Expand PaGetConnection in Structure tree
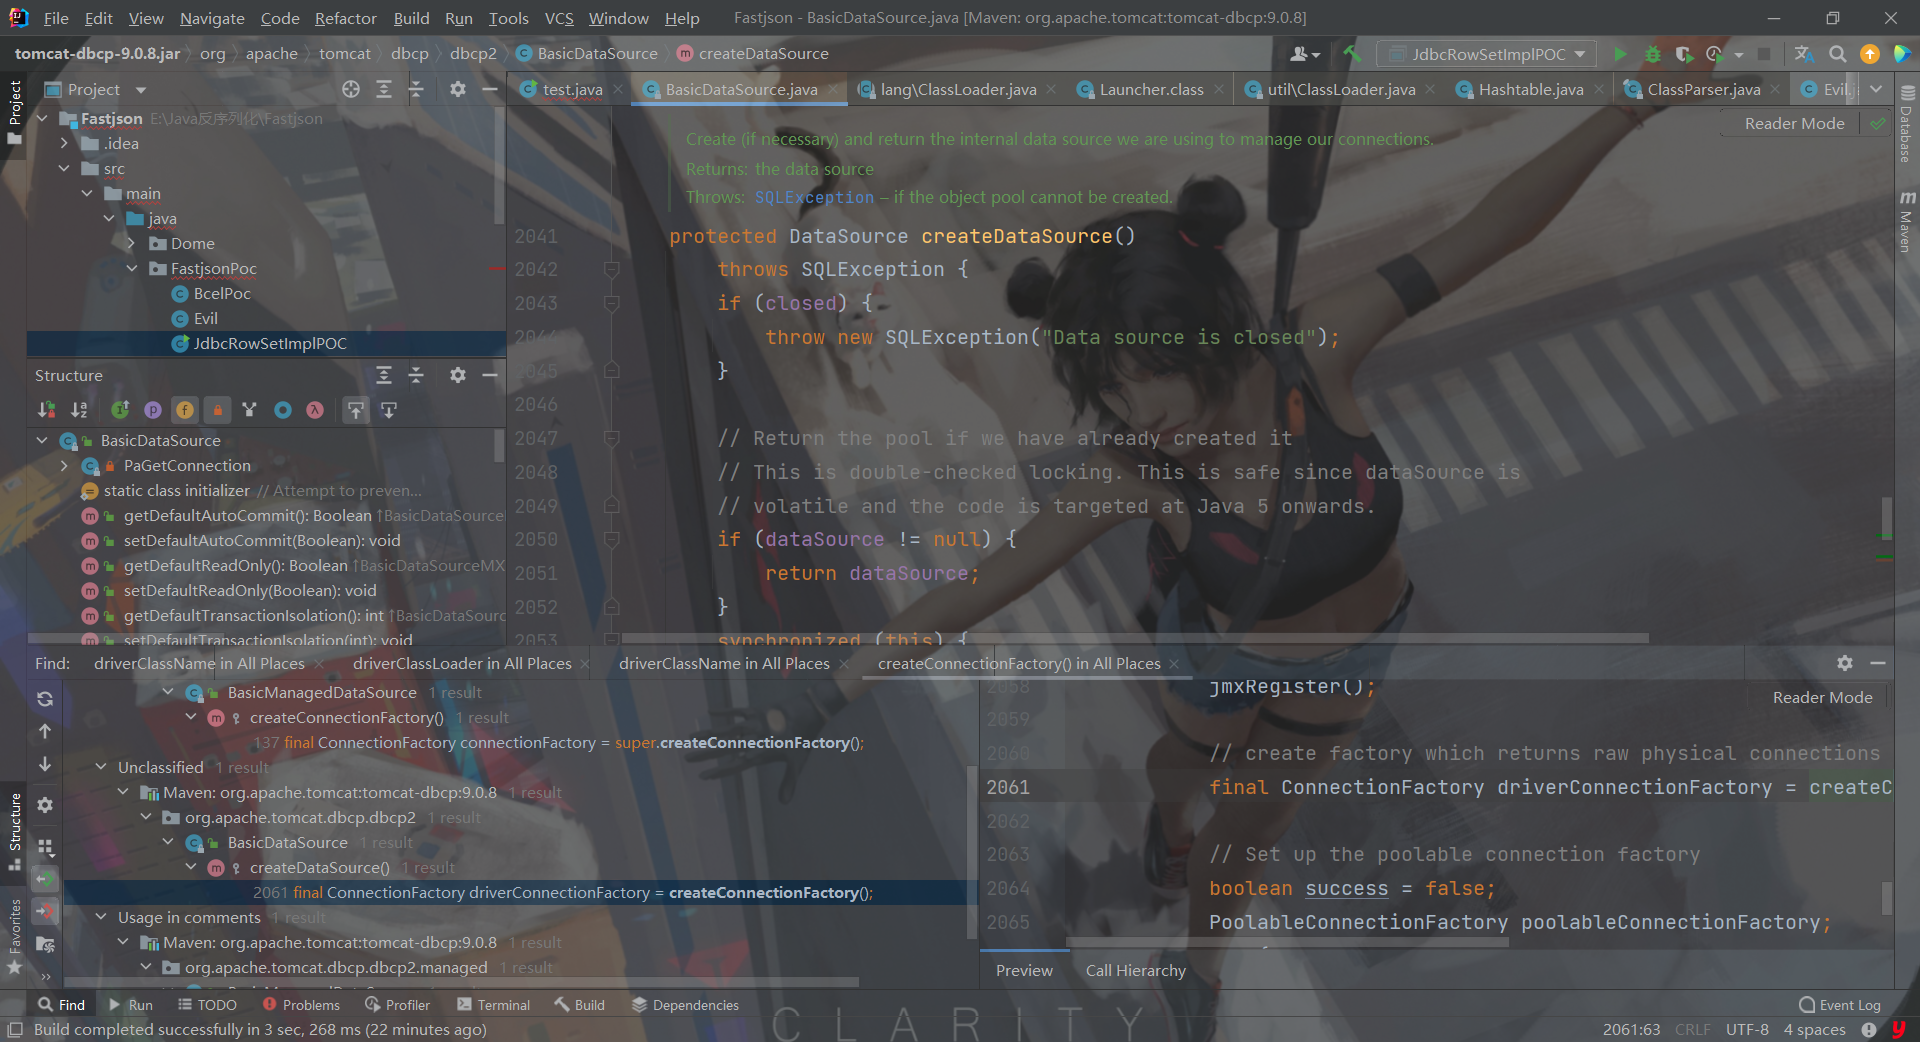This screenshot has height=1042, width=1920. (x=64, y=466)
